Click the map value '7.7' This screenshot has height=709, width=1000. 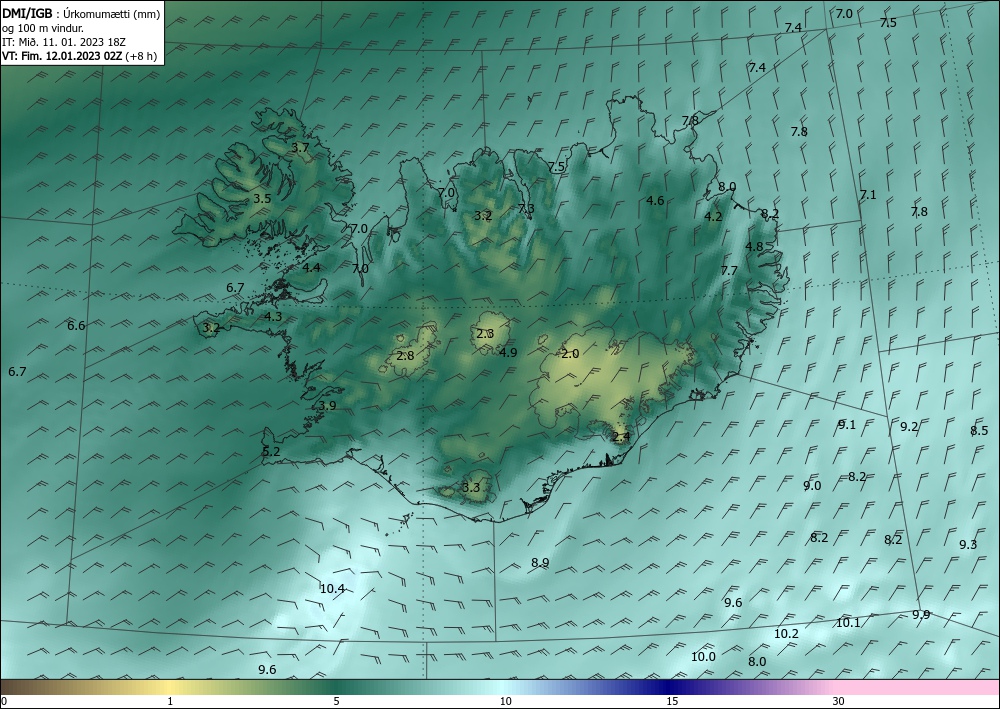pyautogui.click(x=729, y=270)
